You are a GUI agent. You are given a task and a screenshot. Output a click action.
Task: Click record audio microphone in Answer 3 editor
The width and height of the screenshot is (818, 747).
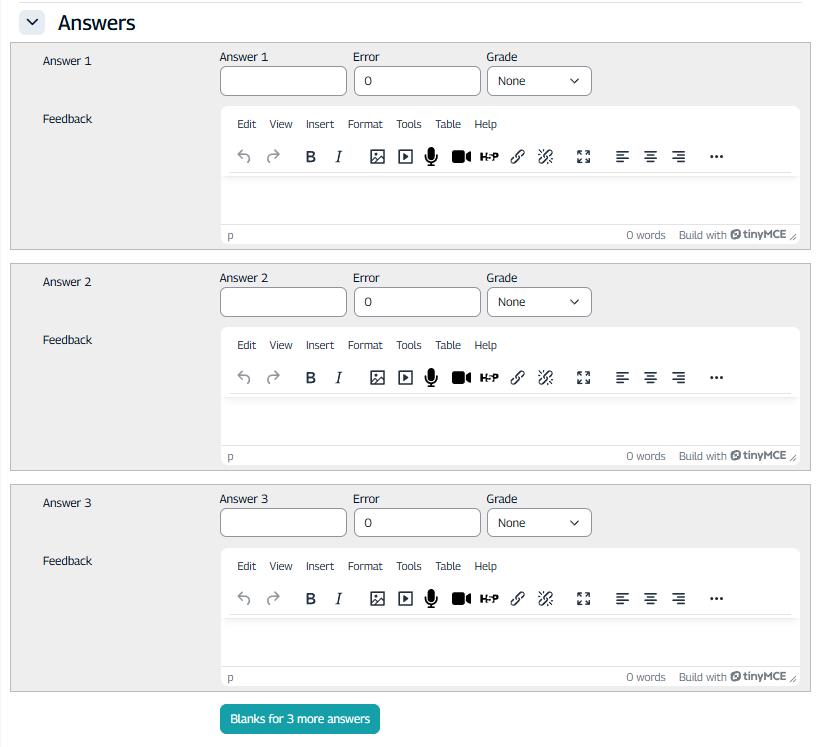click(x=431, y=599)
